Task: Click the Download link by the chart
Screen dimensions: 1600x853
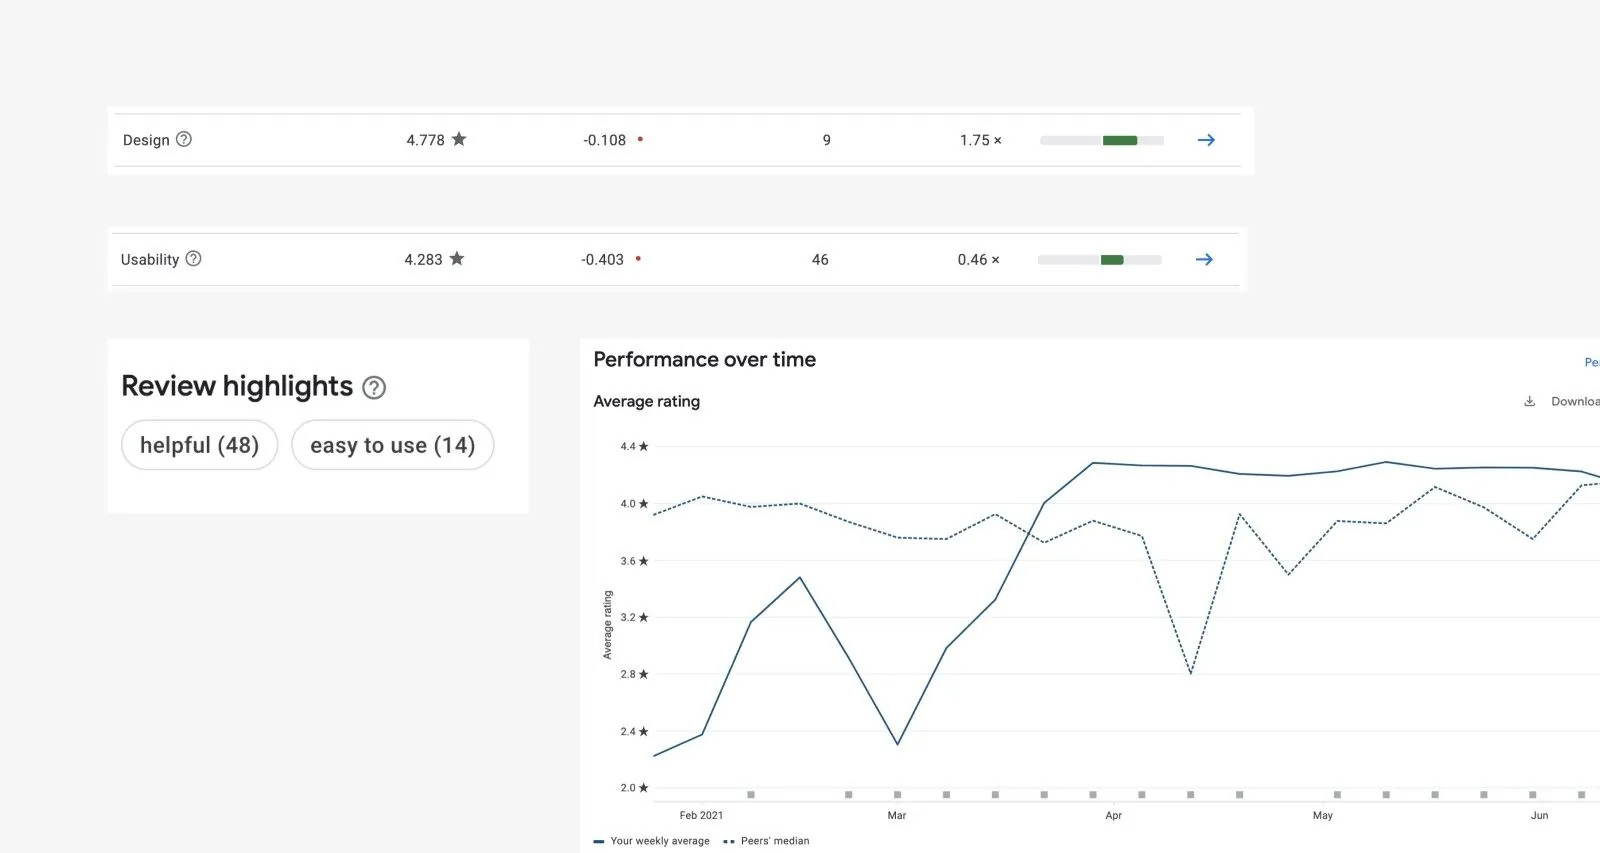Action: (1575, 401)
